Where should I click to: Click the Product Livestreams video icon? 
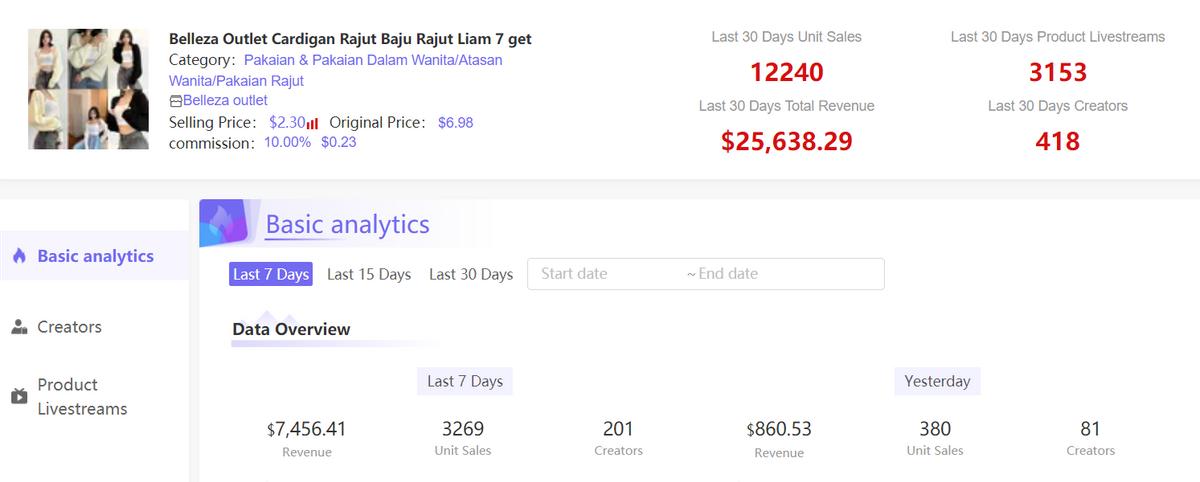coord(19,397)
